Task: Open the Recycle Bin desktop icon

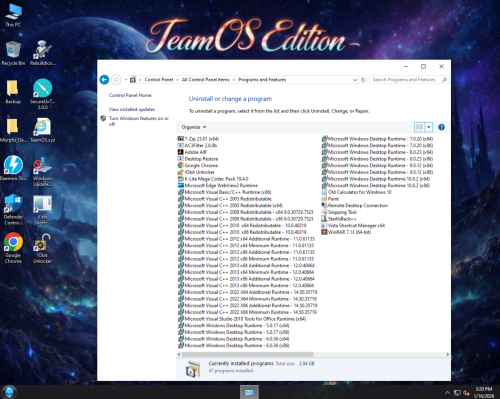Action: 13,53
